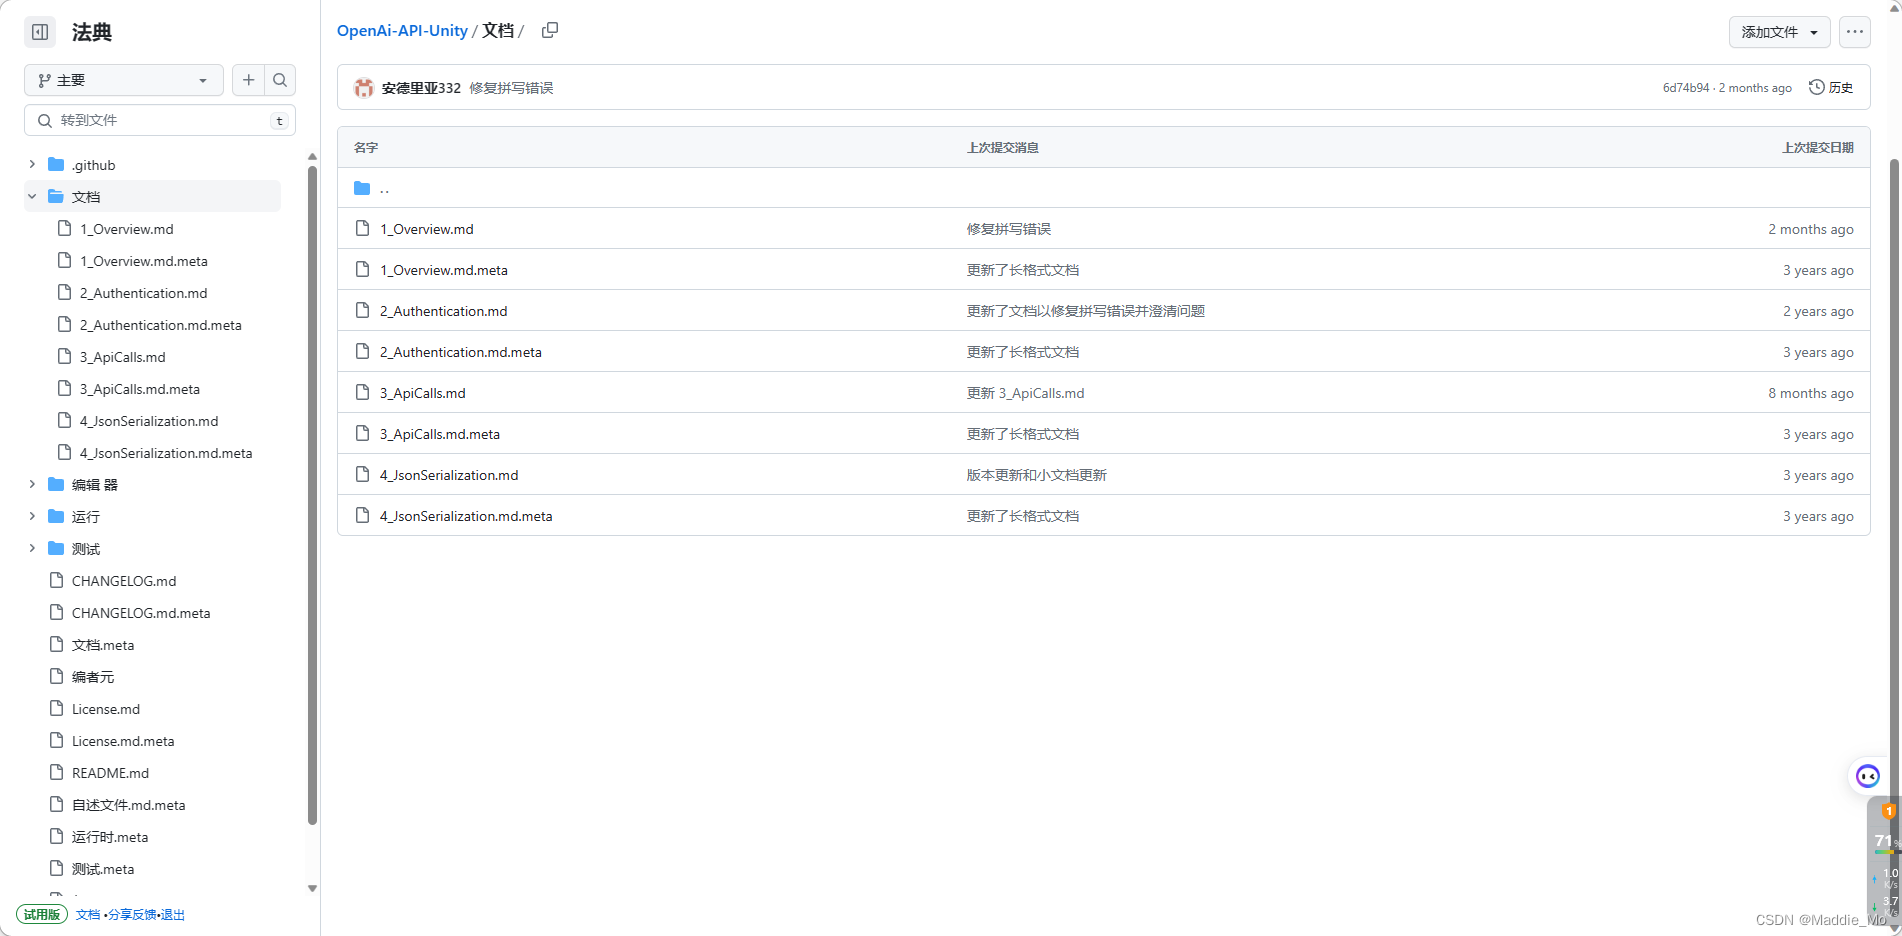Click author name 安德里亚332
Image resolution: width=1902 pixels, height=936 pixels.
pos(421,88)
